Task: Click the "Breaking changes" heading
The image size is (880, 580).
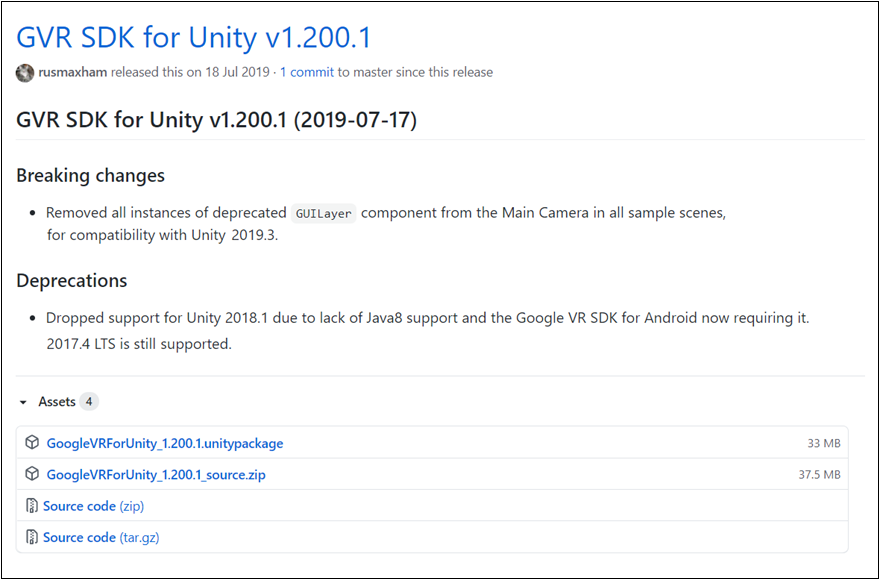Action: coord(90,175)
